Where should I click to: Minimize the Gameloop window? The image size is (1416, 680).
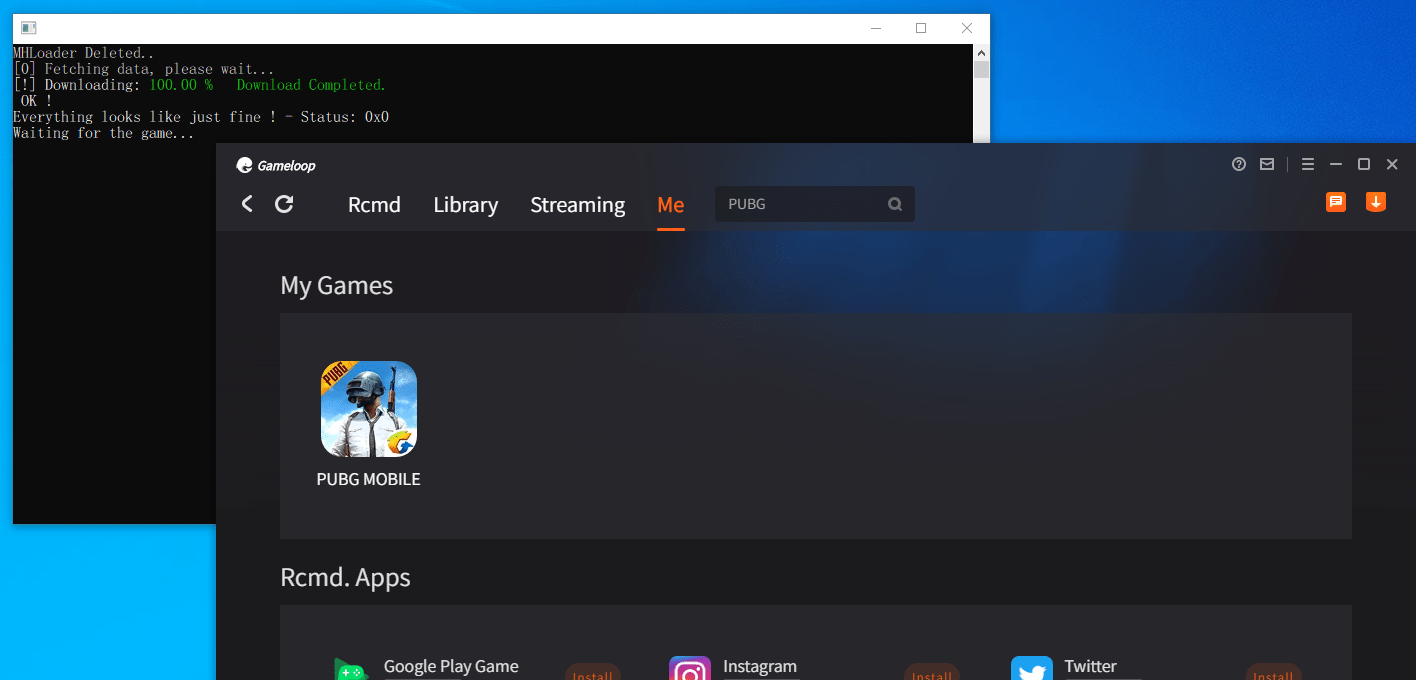click(x=1336, y=164)
